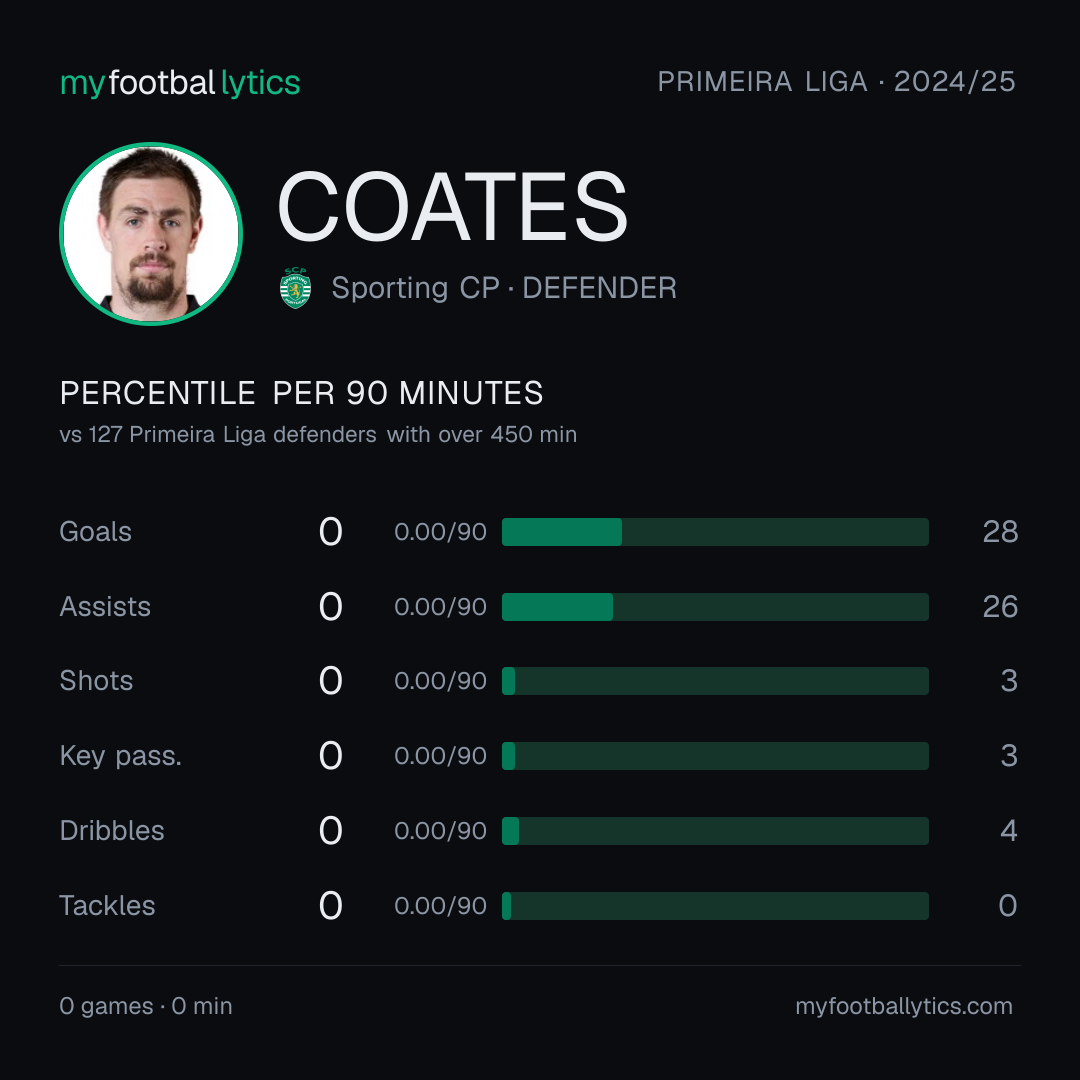Click the Primeira Liga 2024/25 label
The image size is (1080, 1080).
point(836,82)
